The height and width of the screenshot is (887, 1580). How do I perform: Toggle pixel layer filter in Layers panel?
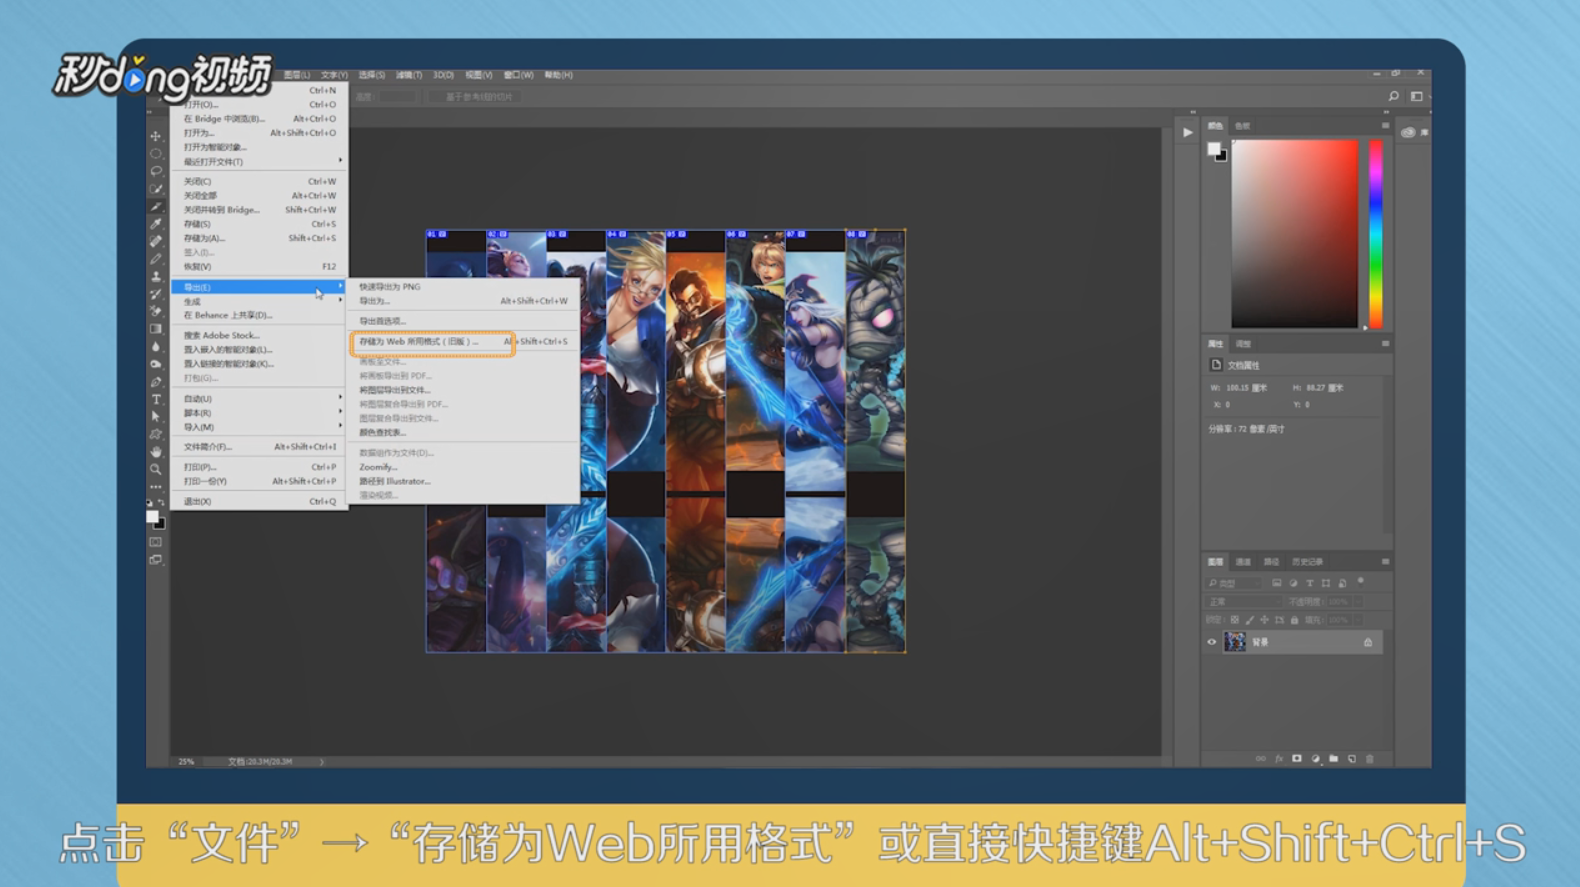click(x=1277, y=583)
